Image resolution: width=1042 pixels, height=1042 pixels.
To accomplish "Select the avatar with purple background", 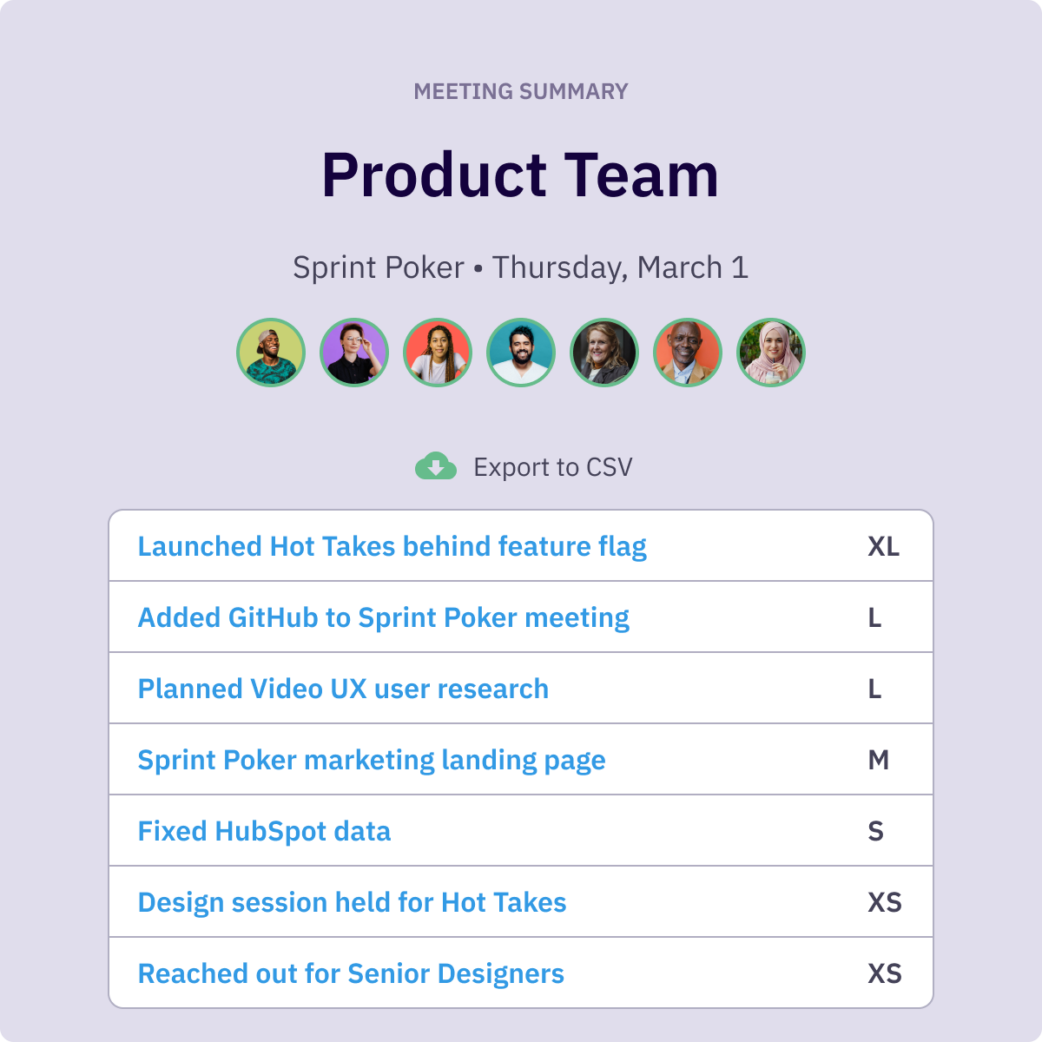I will coord(354,353).
